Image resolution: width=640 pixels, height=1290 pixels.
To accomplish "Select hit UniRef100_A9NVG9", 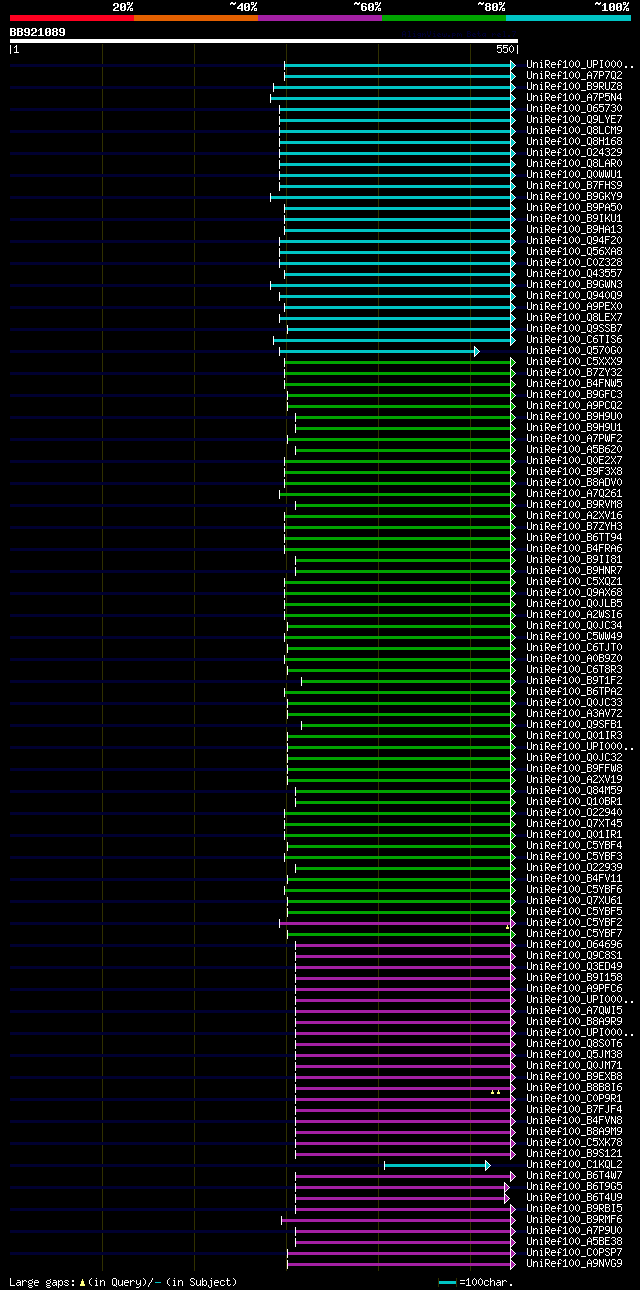I will 574,1263.
